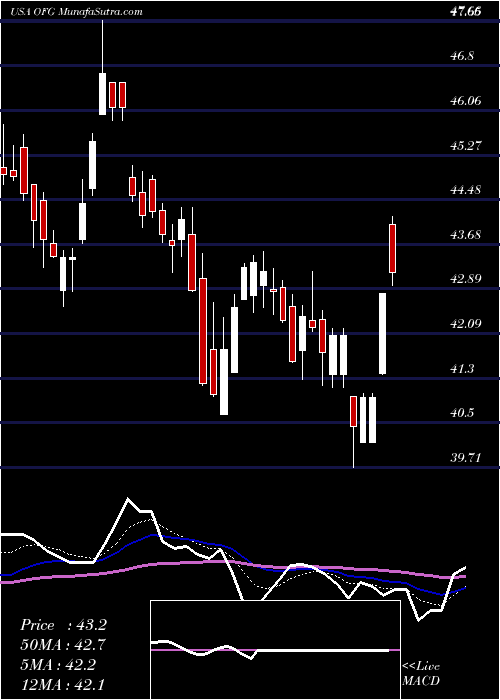Click the 40.5 price axis label
Viewport: 500px width, 700px height.
point(462,413)
